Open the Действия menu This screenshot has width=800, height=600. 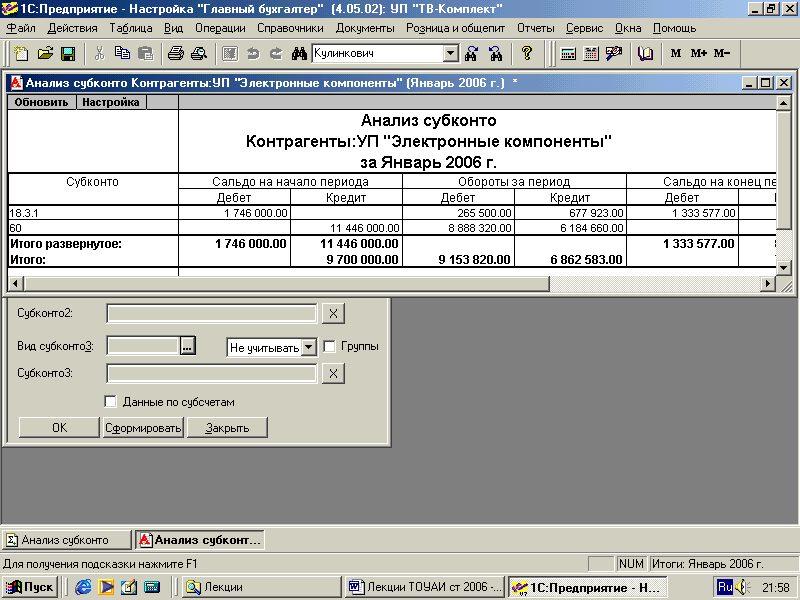[x=72, y=28]
